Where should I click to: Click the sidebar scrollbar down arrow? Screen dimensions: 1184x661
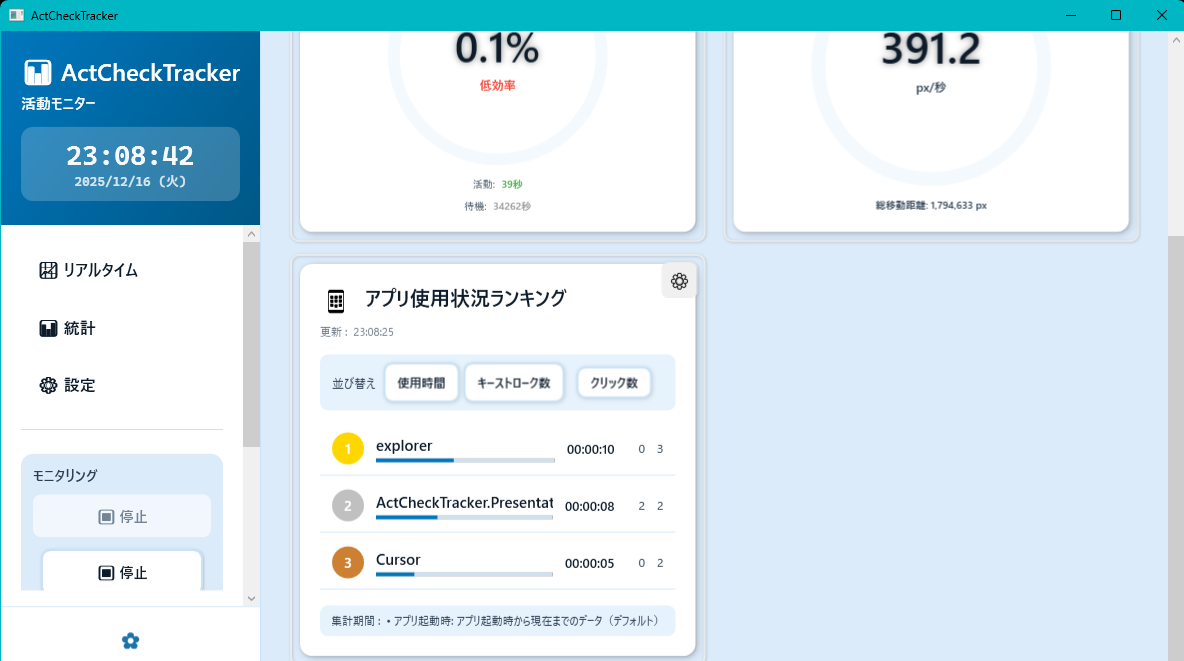(251, 598)
